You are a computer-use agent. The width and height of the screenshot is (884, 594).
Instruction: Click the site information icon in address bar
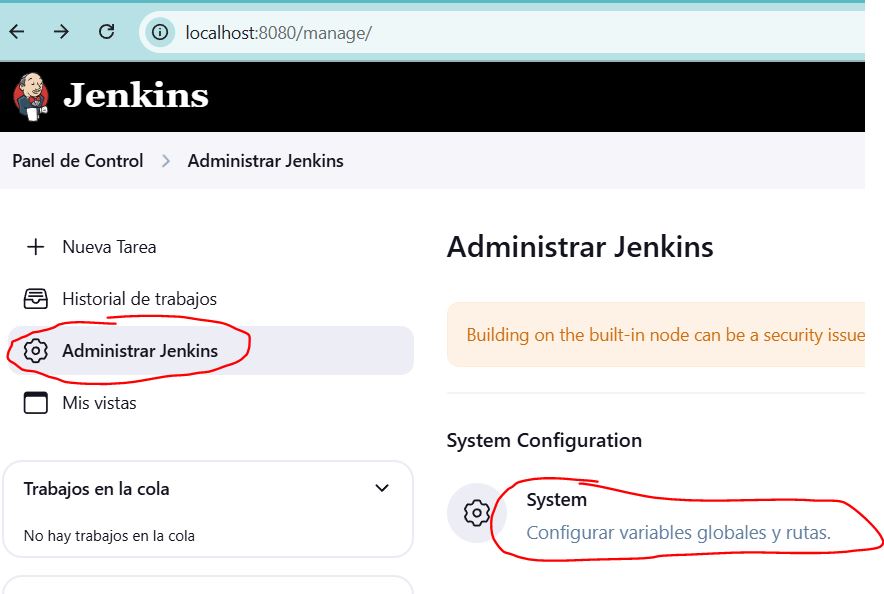(161, 31)
